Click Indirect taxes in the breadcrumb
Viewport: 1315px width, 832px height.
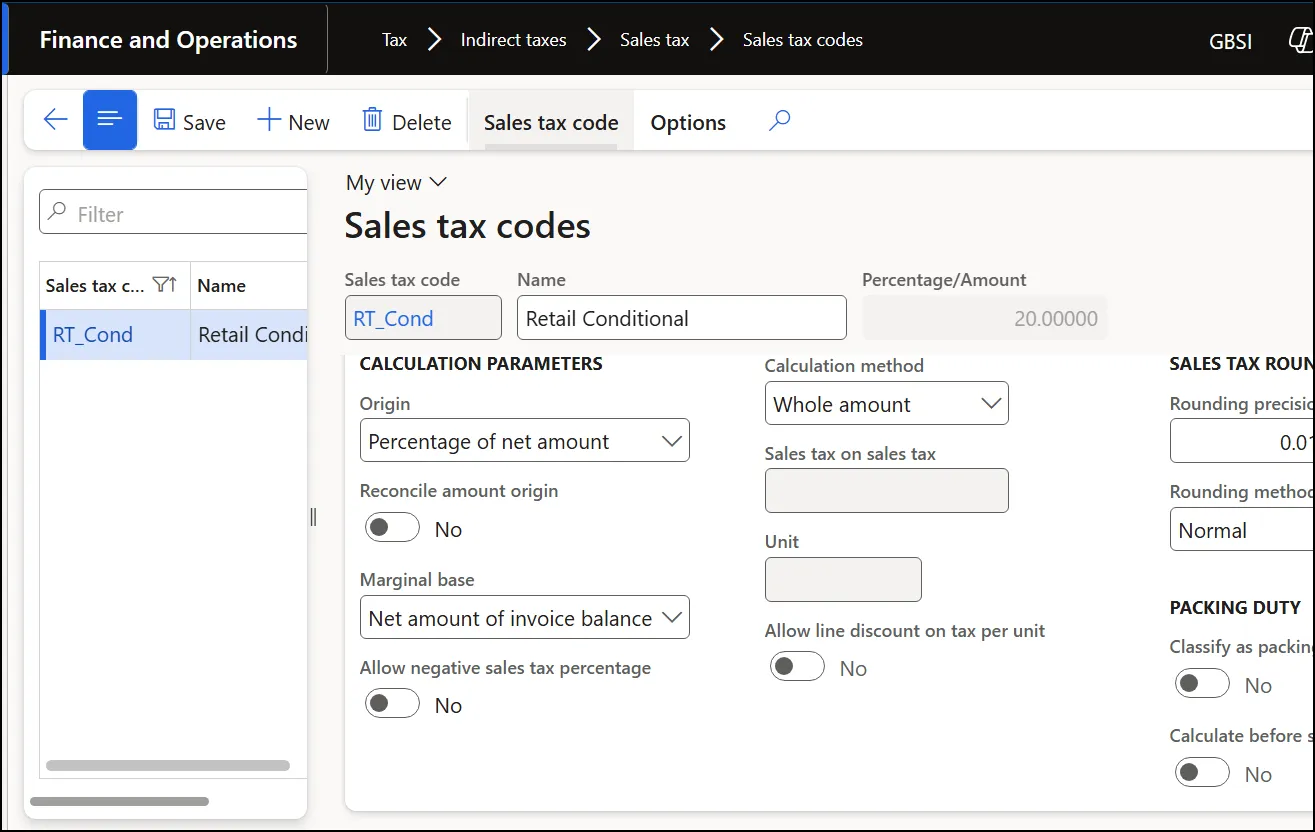(x=514, y=40)
